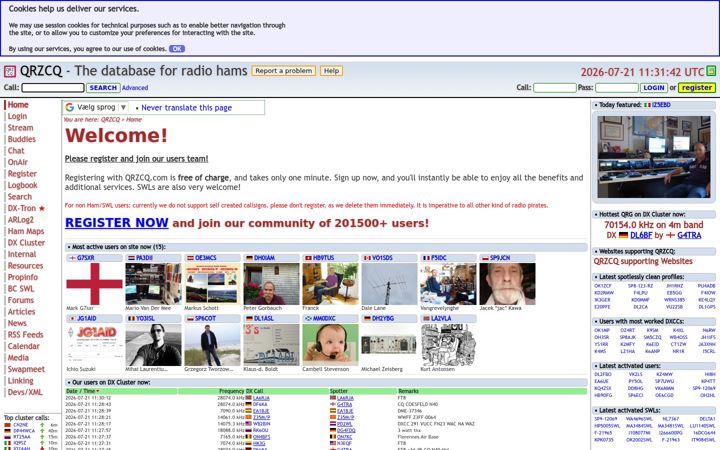Open MM0DXC baby with headset thumbnail
The width and height of the screenshot is (720, 450).
coord(330,345)
